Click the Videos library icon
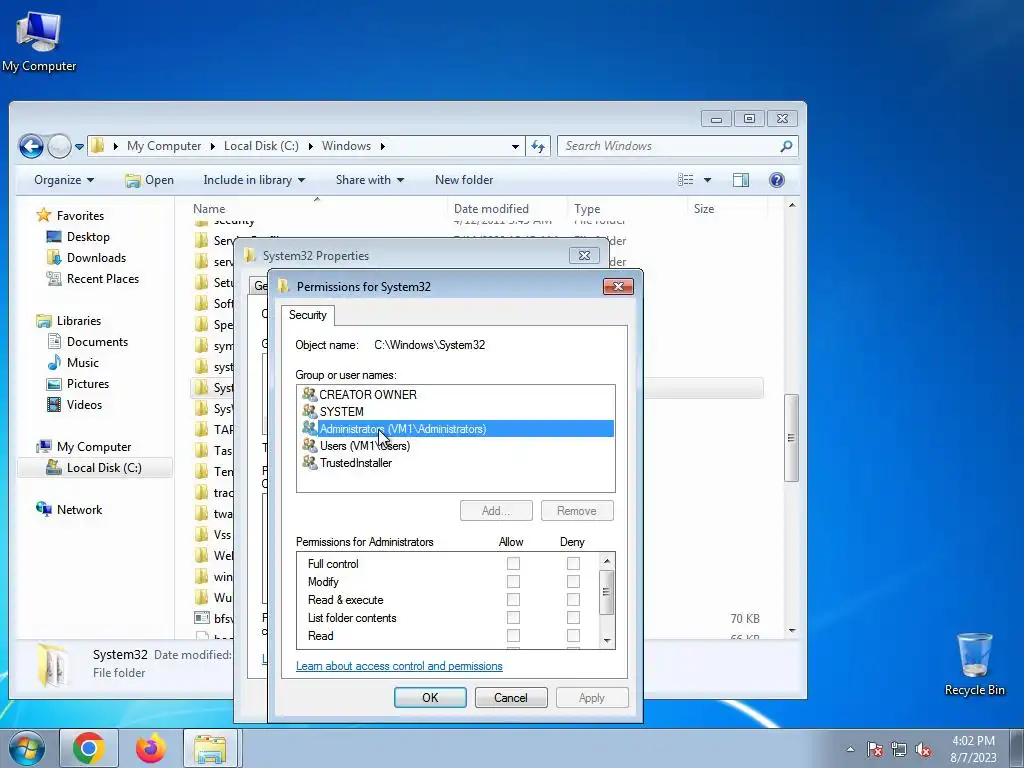Screen dimensions: 1024x768 coord(54,404)
